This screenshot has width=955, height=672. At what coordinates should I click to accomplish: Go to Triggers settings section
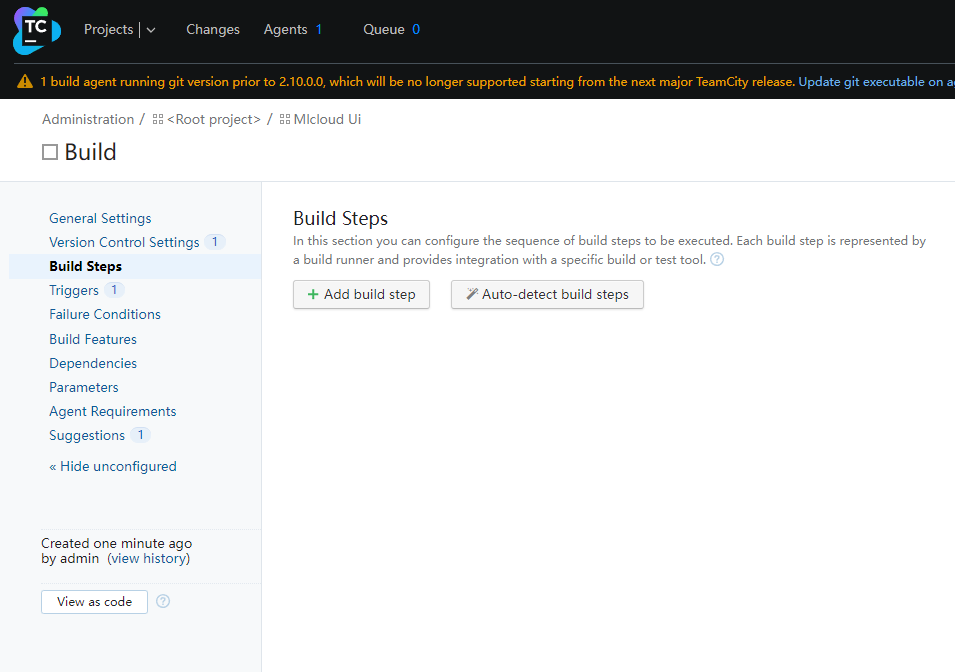tap(74, 291)
